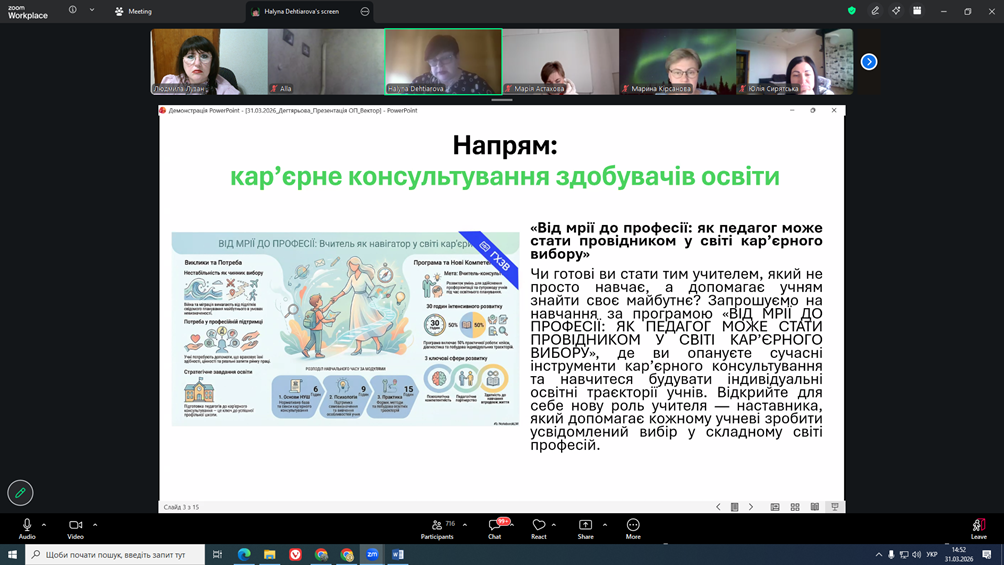Screen dimensions: 1004x565
Task: Select Halyna Dehtiarova's screen tab
Action: pos(300,11)
